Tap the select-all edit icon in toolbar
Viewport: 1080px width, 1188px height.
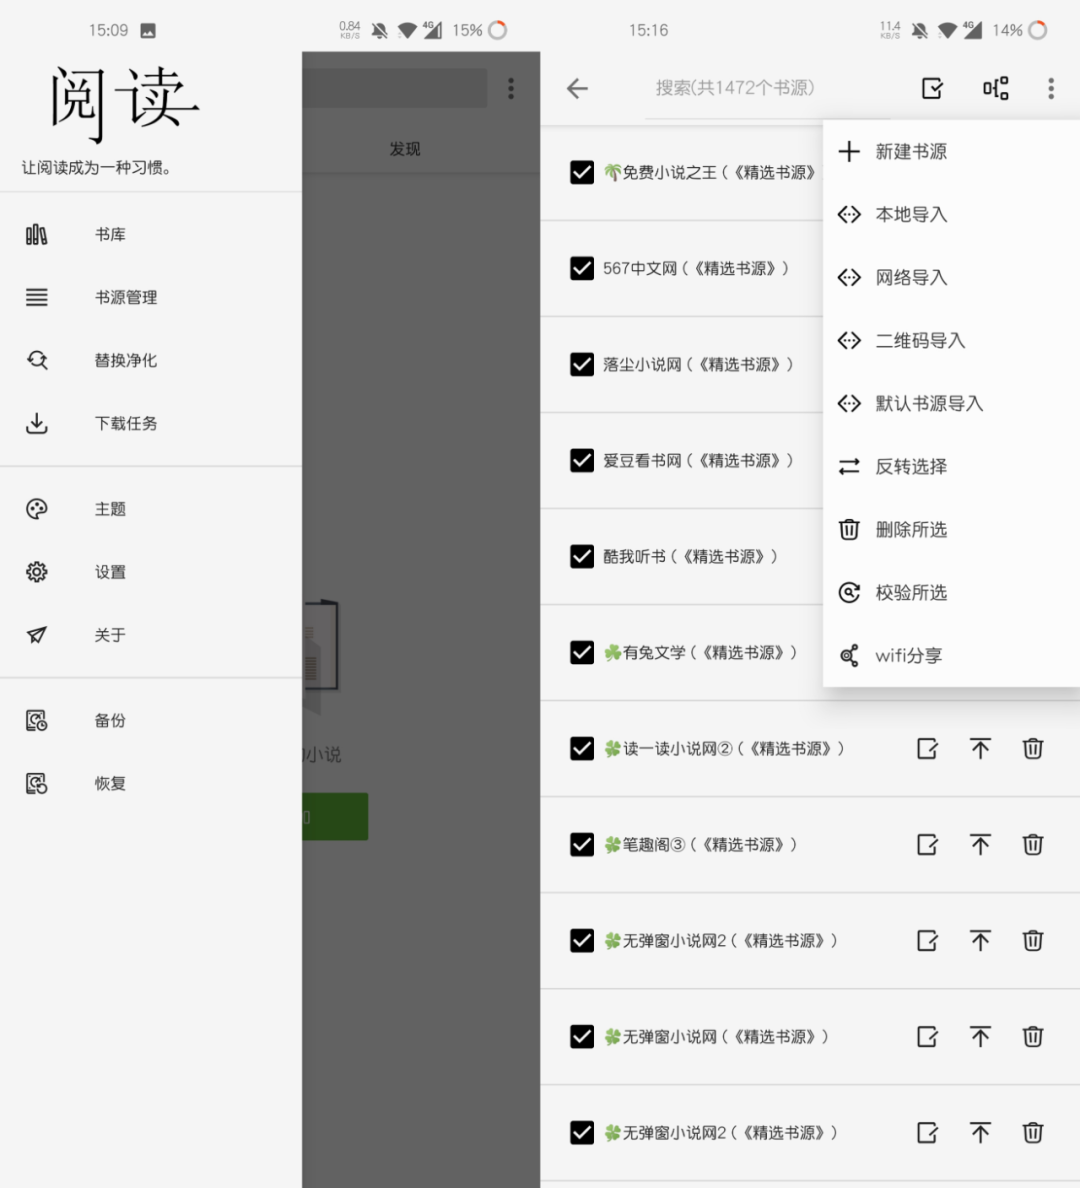pyautogui.click(x=932, y=89)
